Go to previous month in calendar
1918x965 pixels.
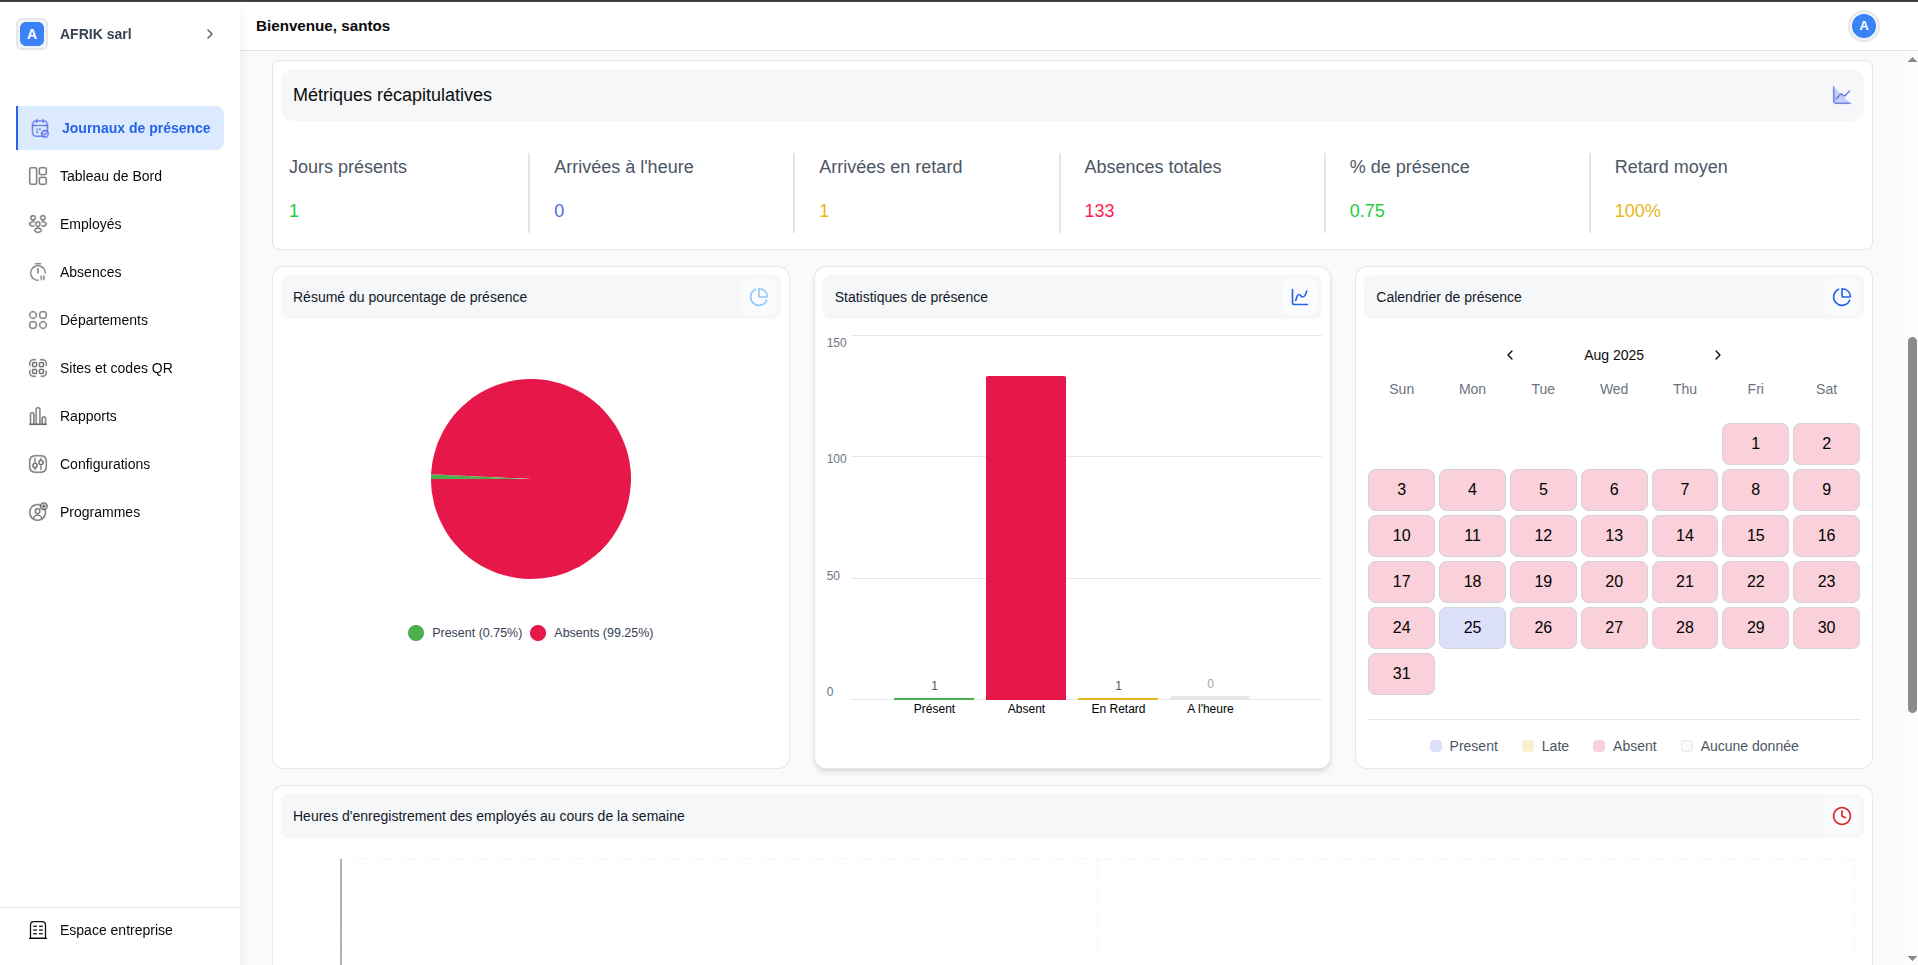pyautogui.click(x=1510, y=355)
